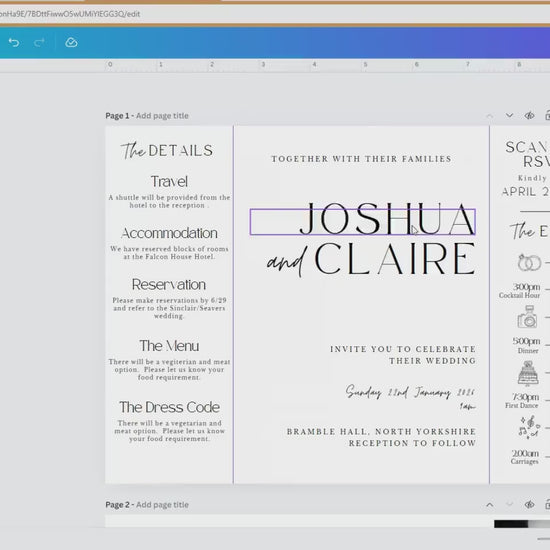Click the browser address bar URL
This screenshot has width=550, height=550.
[70, 14]
